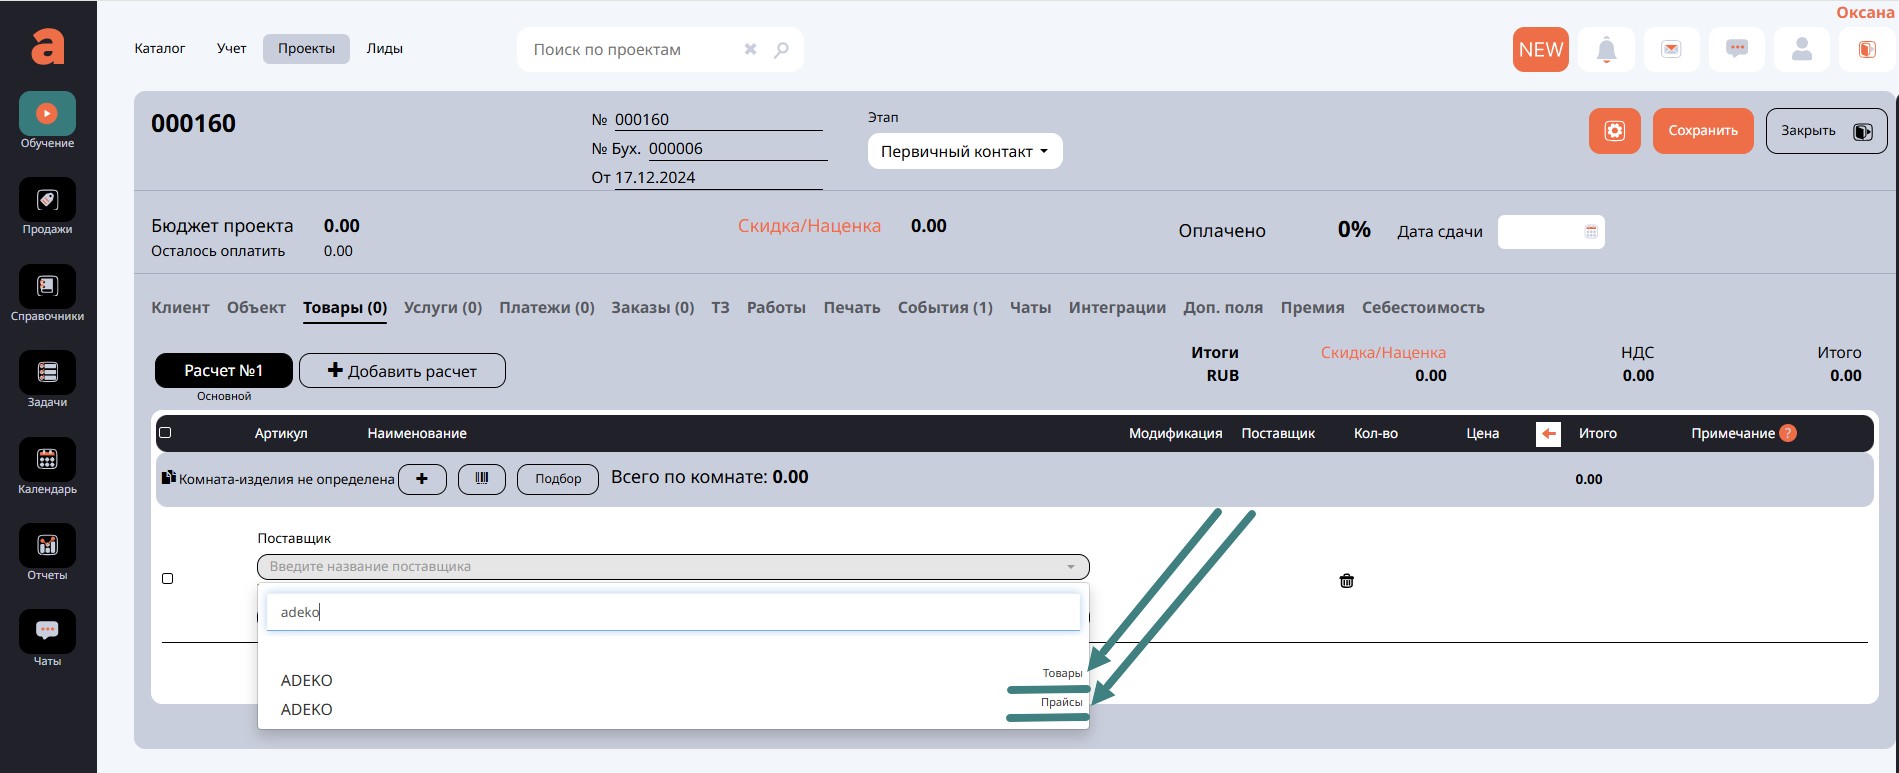Open the Календарь sidebar icon

tap(47, 460)
